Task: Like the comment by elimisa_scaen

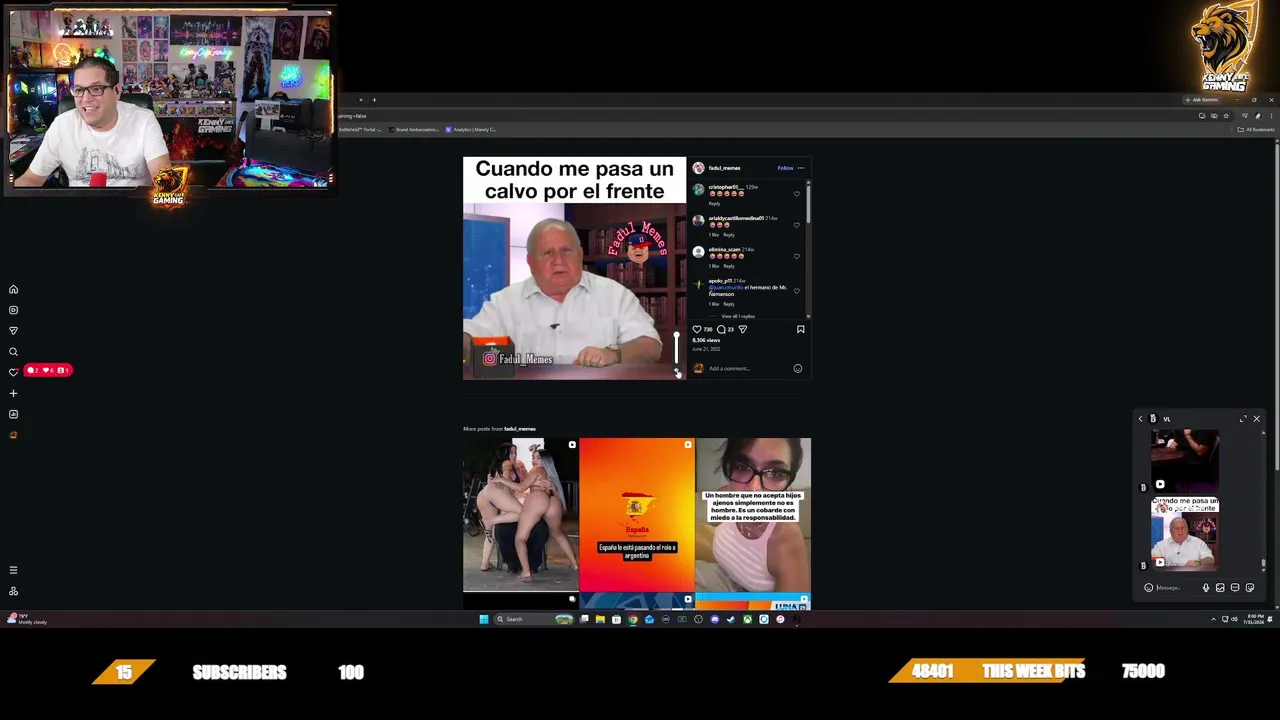Action: (797, 256)
